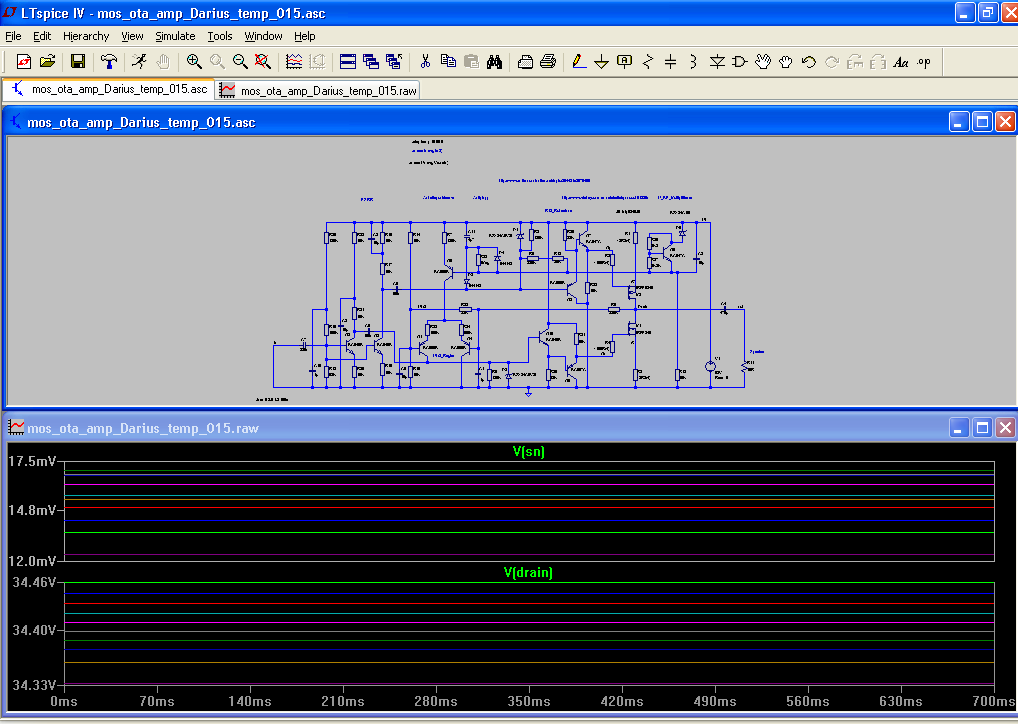Place a ground symbol from the toolbar

pyautogui.click(x=602, y=62)
